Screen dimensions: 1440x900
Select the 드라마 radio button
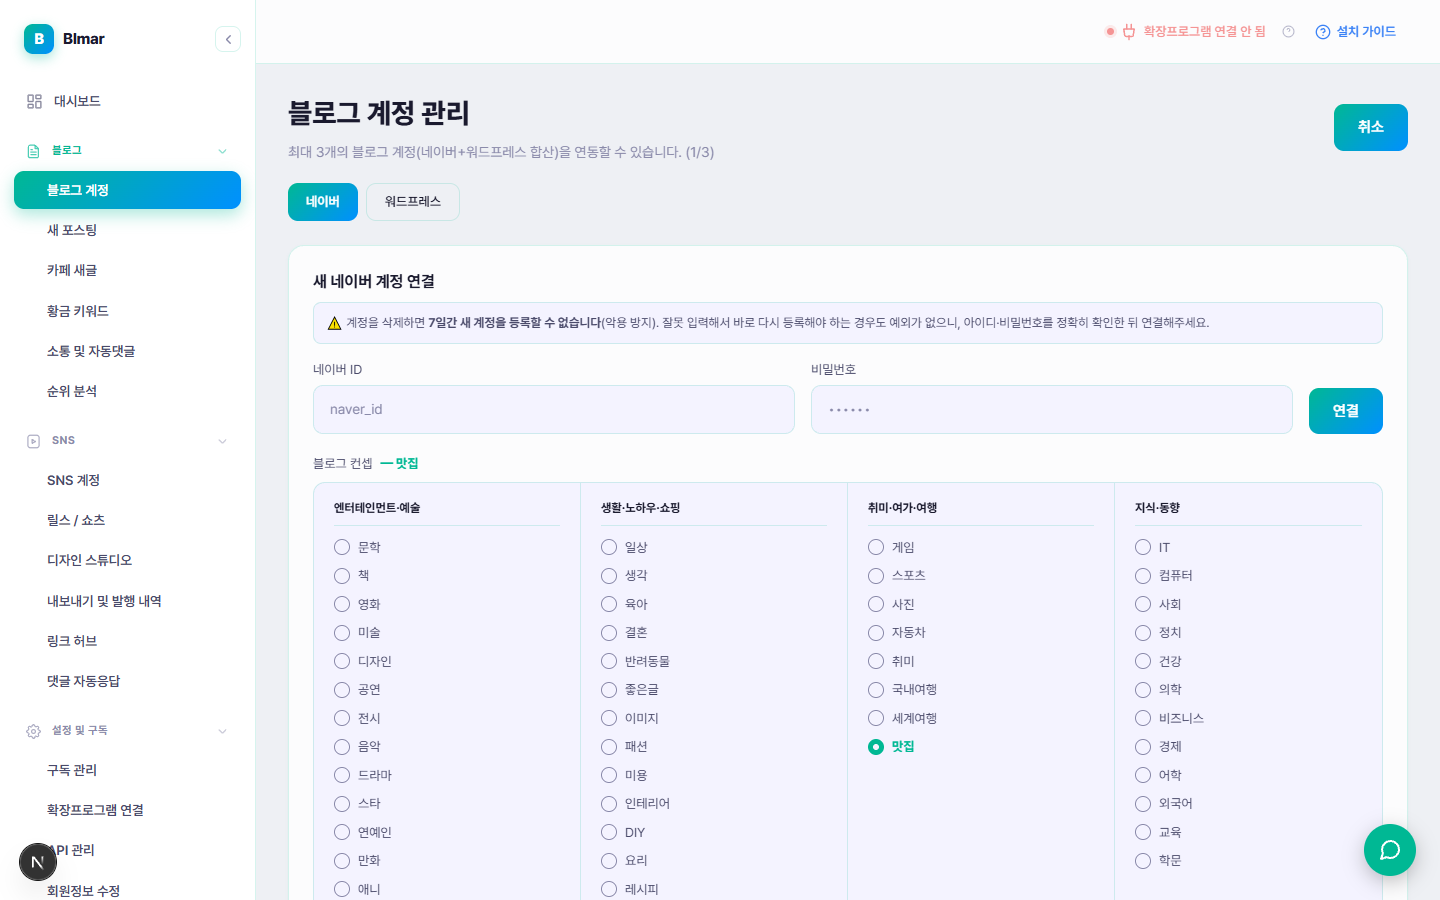click(x=342, y=775)
